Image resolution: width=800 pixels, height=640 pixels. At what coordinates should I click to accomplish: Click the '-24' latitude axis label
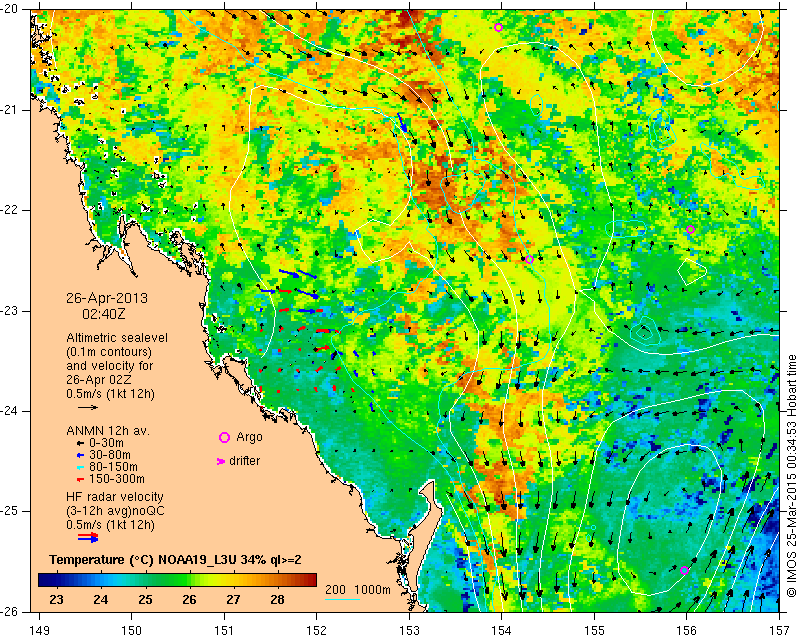[x=10, y=410]
